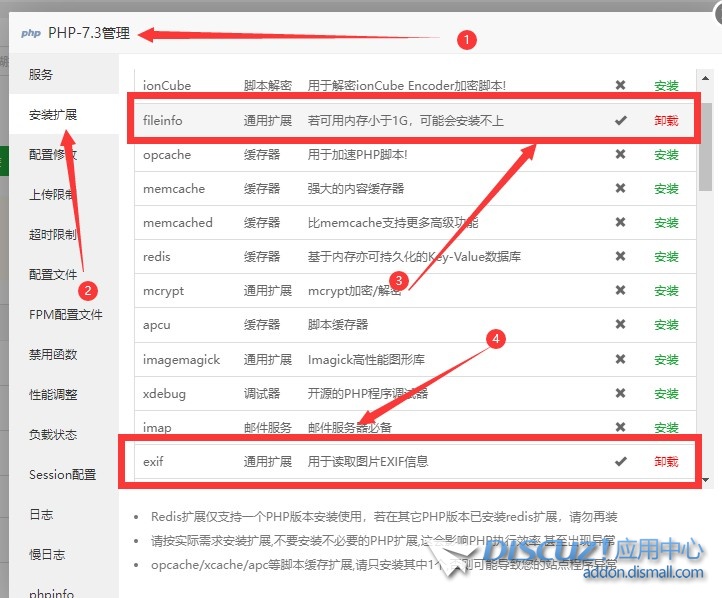Open the 配置文件 sidebar tab
Image resolution: width=722 pixels, height=598 pixels.
point(53,275)
